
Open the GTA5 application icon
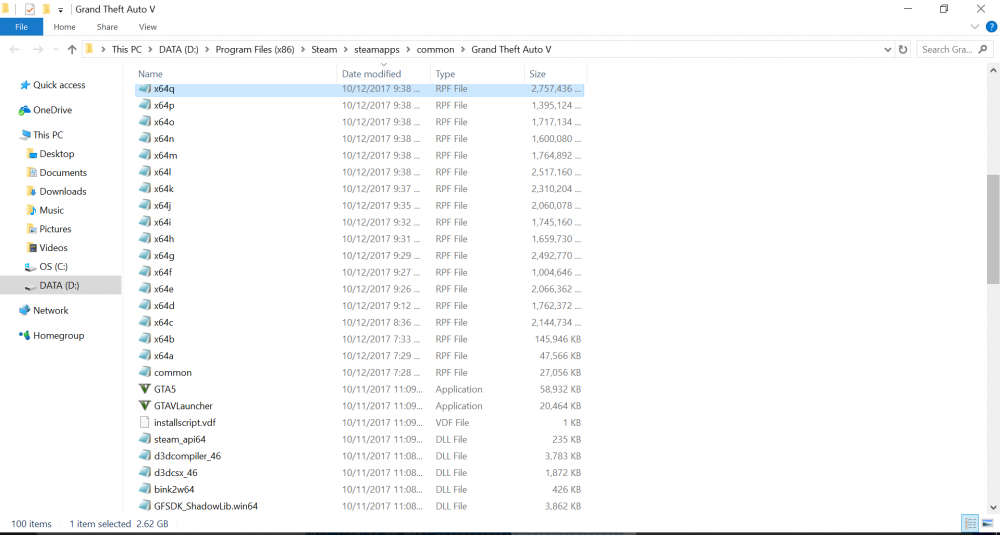coord(144,389)
